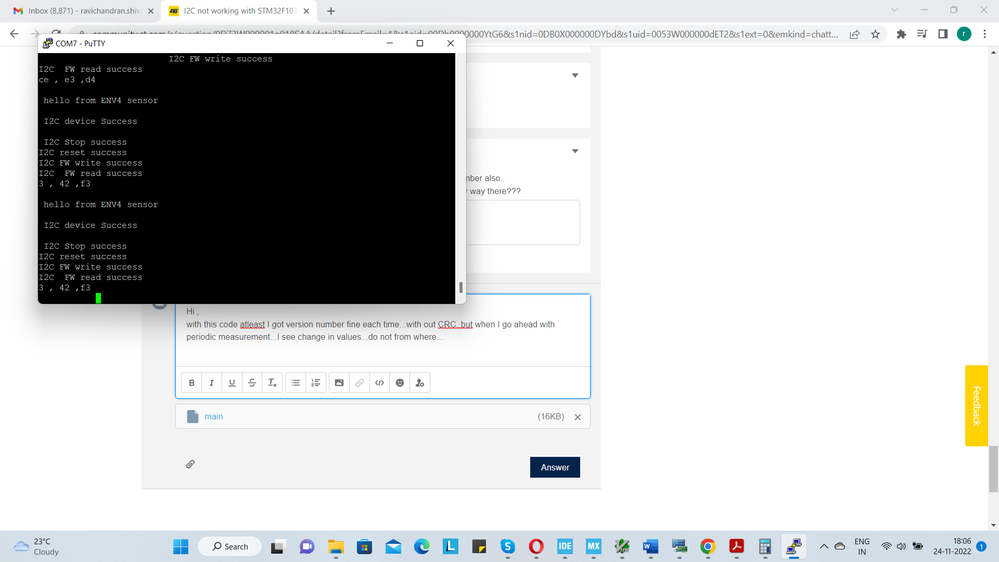
Task: Expand the first collapsed answer chevron
Action: click(575, 75)
